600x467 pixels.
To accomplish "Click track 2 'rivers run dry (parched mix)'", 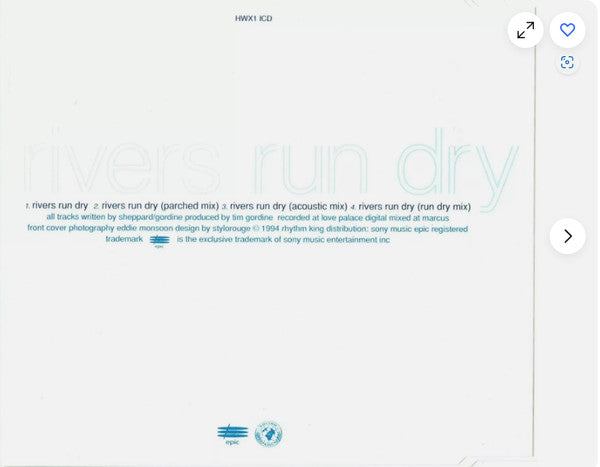I will [156, 206].
